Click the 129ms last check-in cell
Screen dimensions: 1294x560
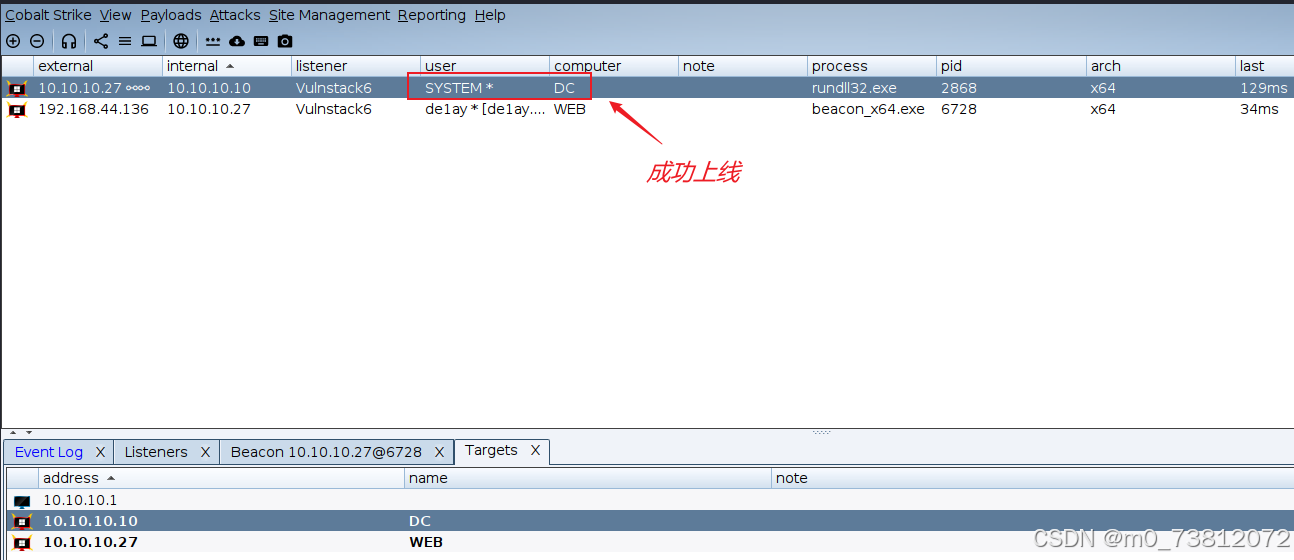(x=1263, y=88)
